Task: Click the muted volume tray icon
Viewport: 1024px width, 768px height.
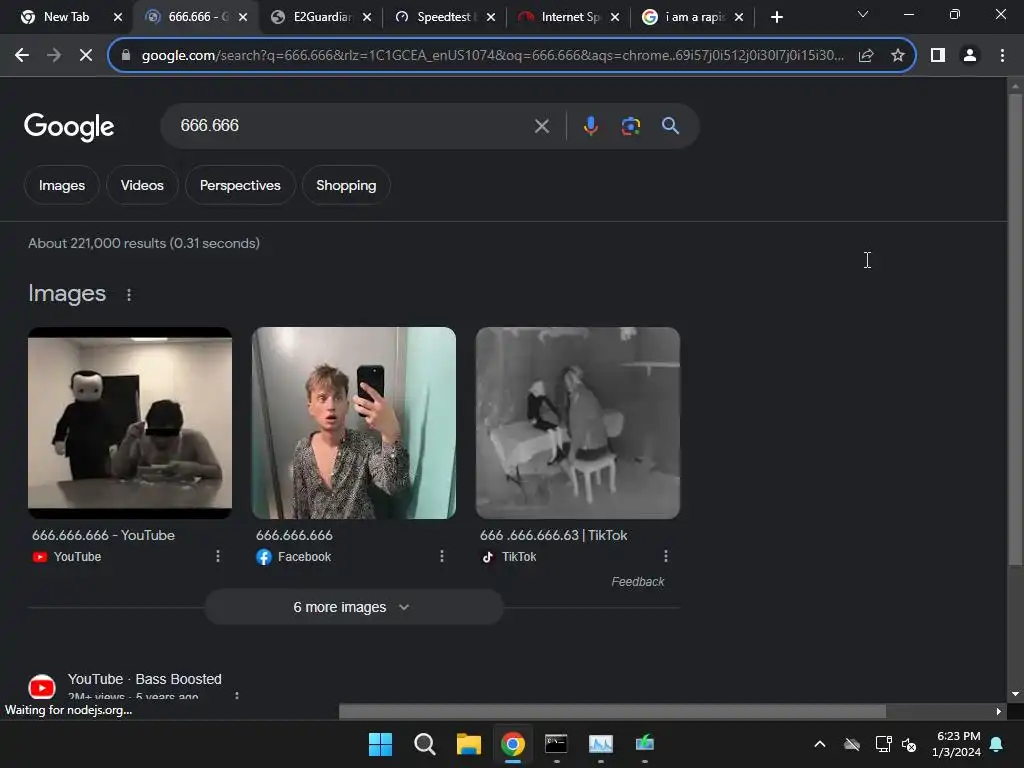Action: 909,744
